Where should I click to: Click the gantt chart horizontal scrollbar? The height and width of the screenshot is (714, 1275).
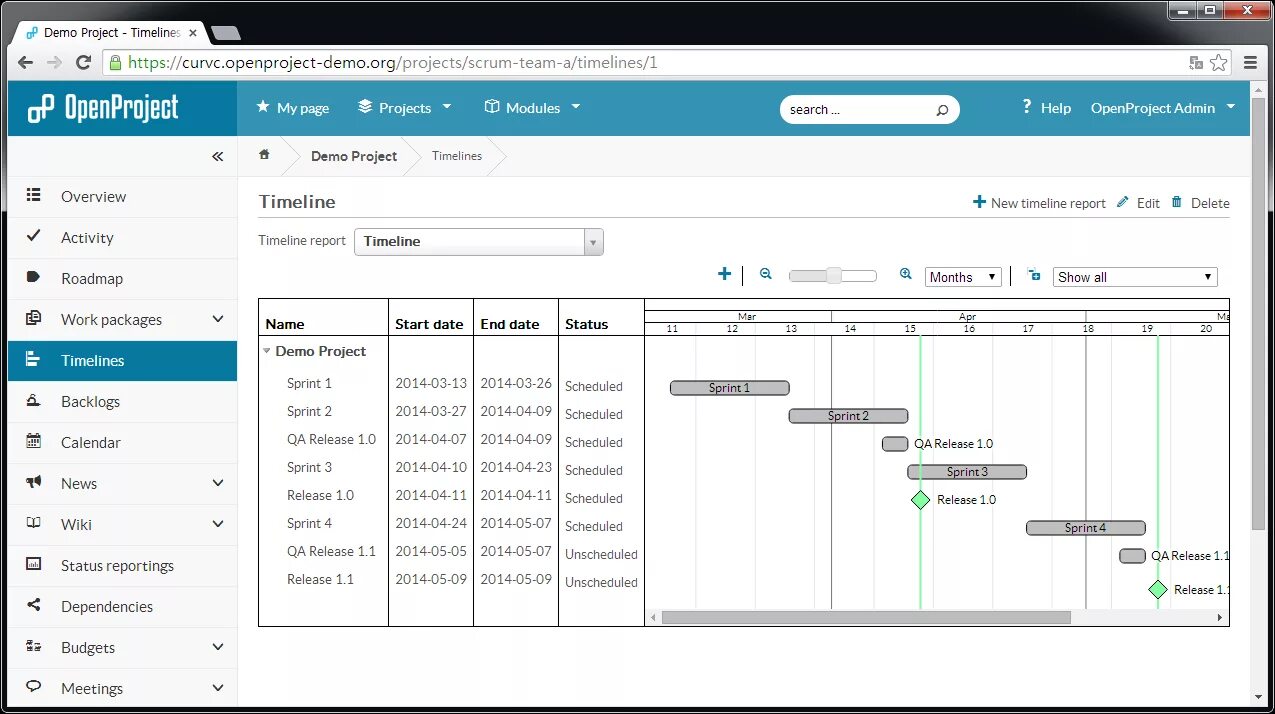tap(866, 618)
